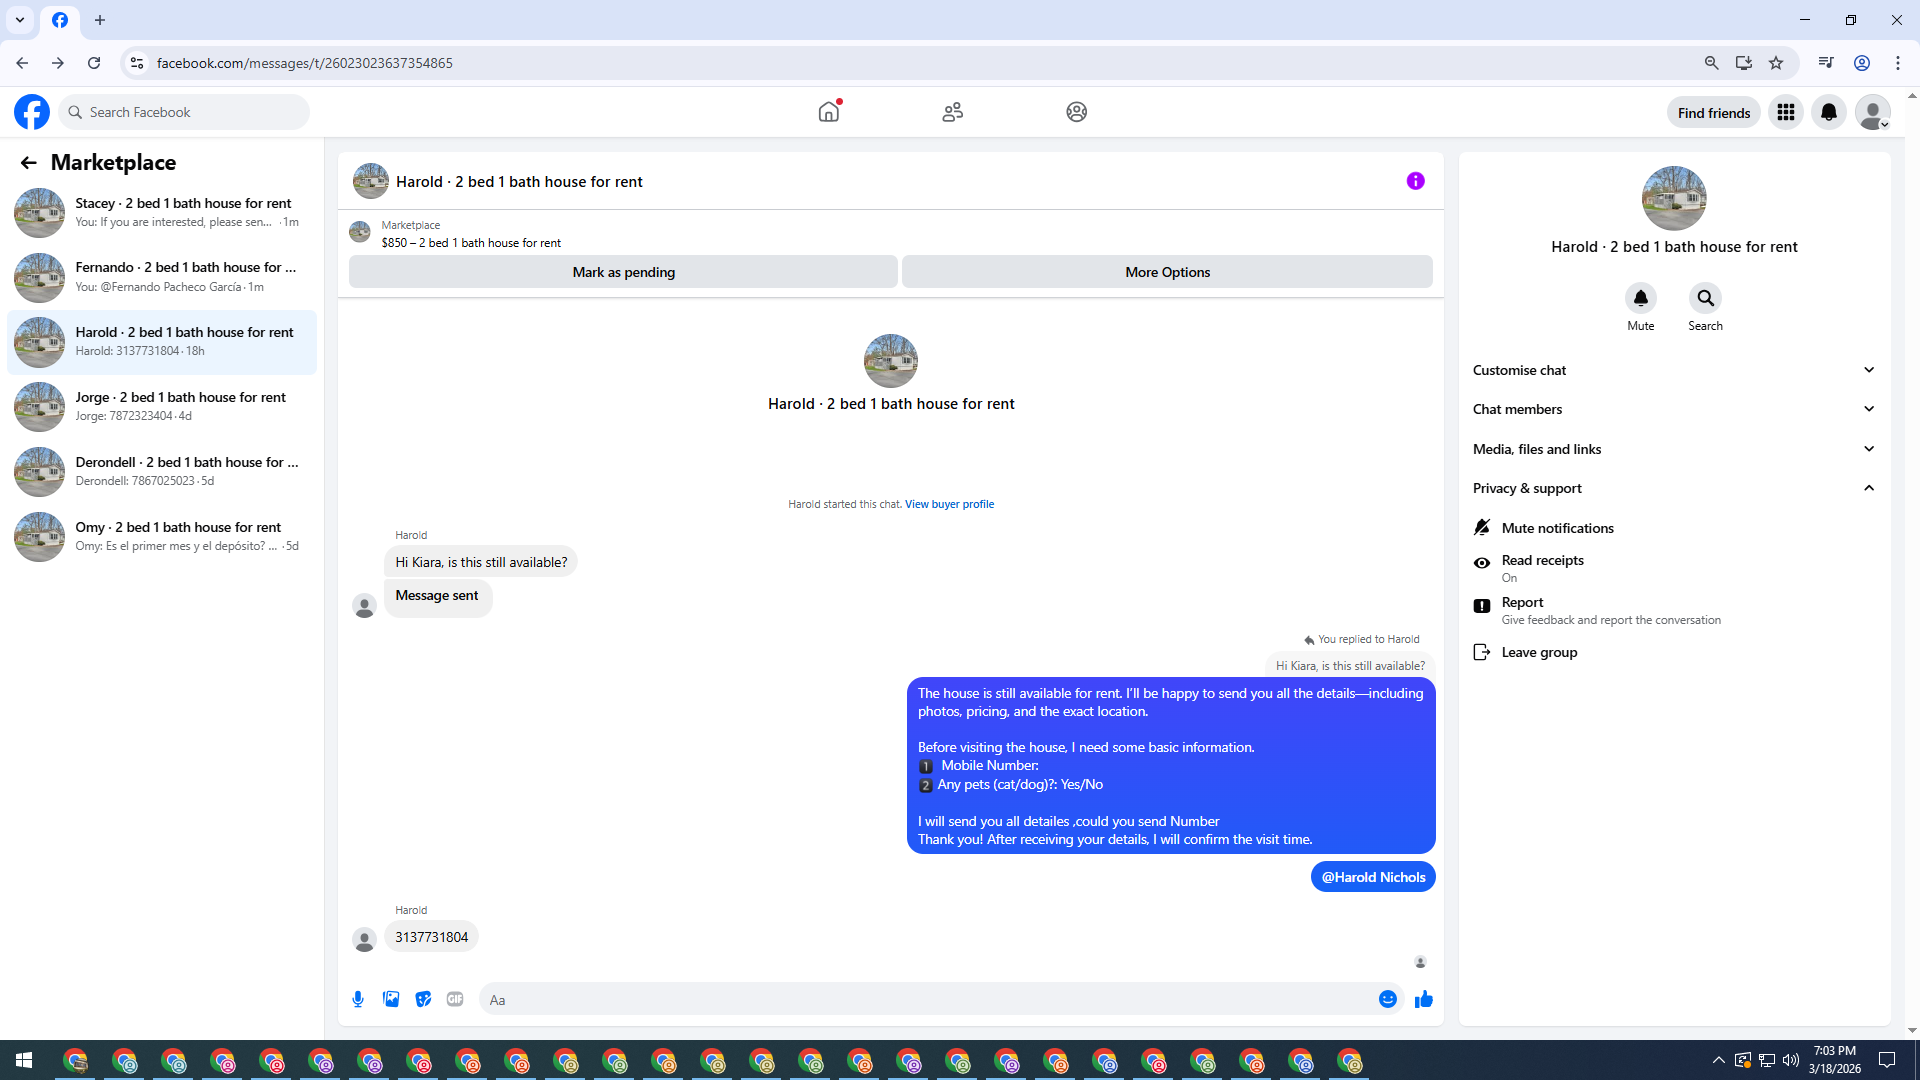Open the Facebook menu grid icon

1785,112
